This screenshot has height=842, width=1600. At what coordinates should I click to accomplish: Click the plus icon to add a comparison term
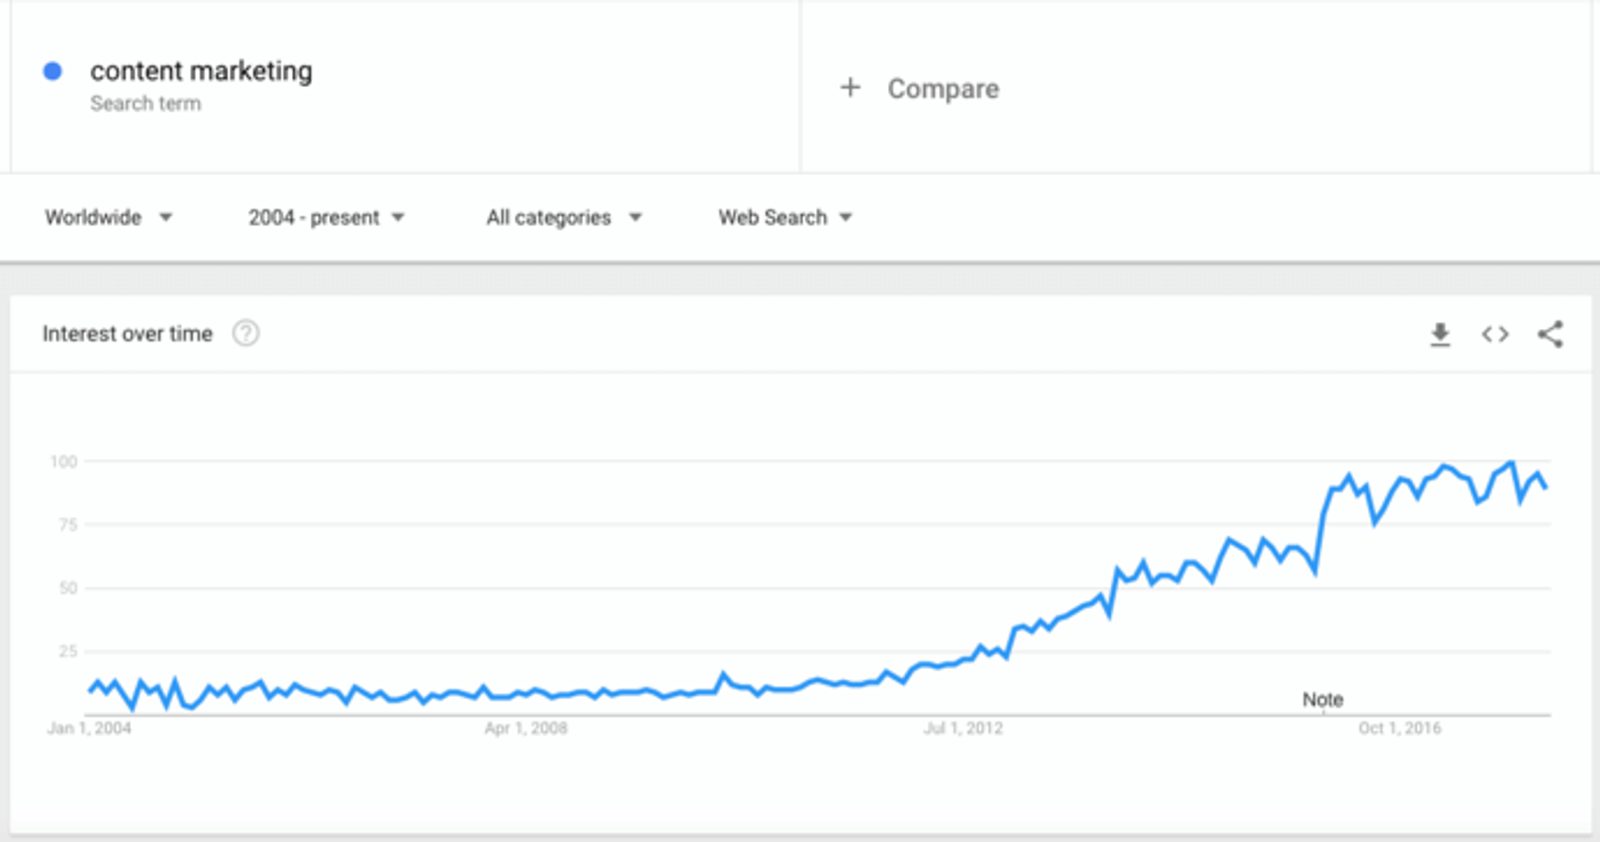[849, 88]
